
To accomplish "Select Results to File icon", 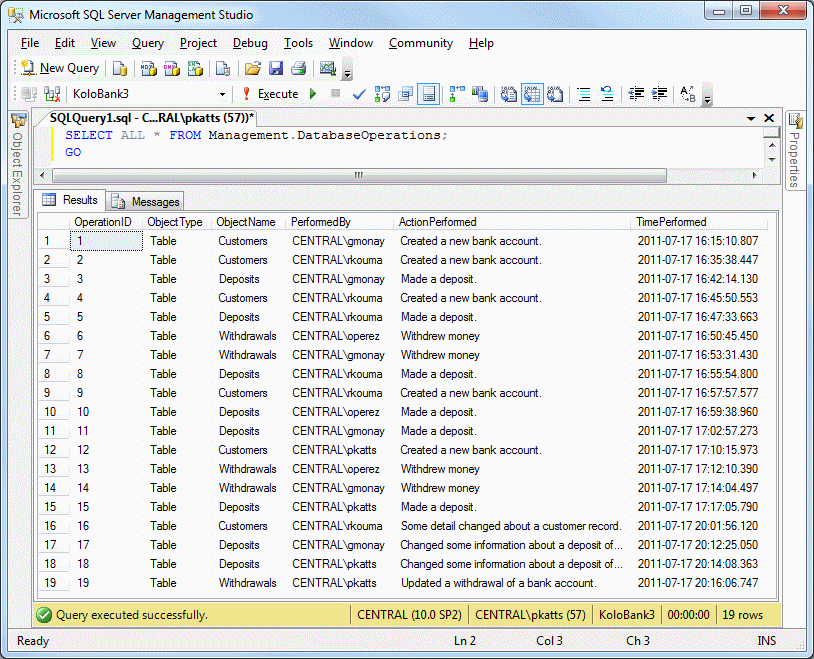I will coord(555,94).
